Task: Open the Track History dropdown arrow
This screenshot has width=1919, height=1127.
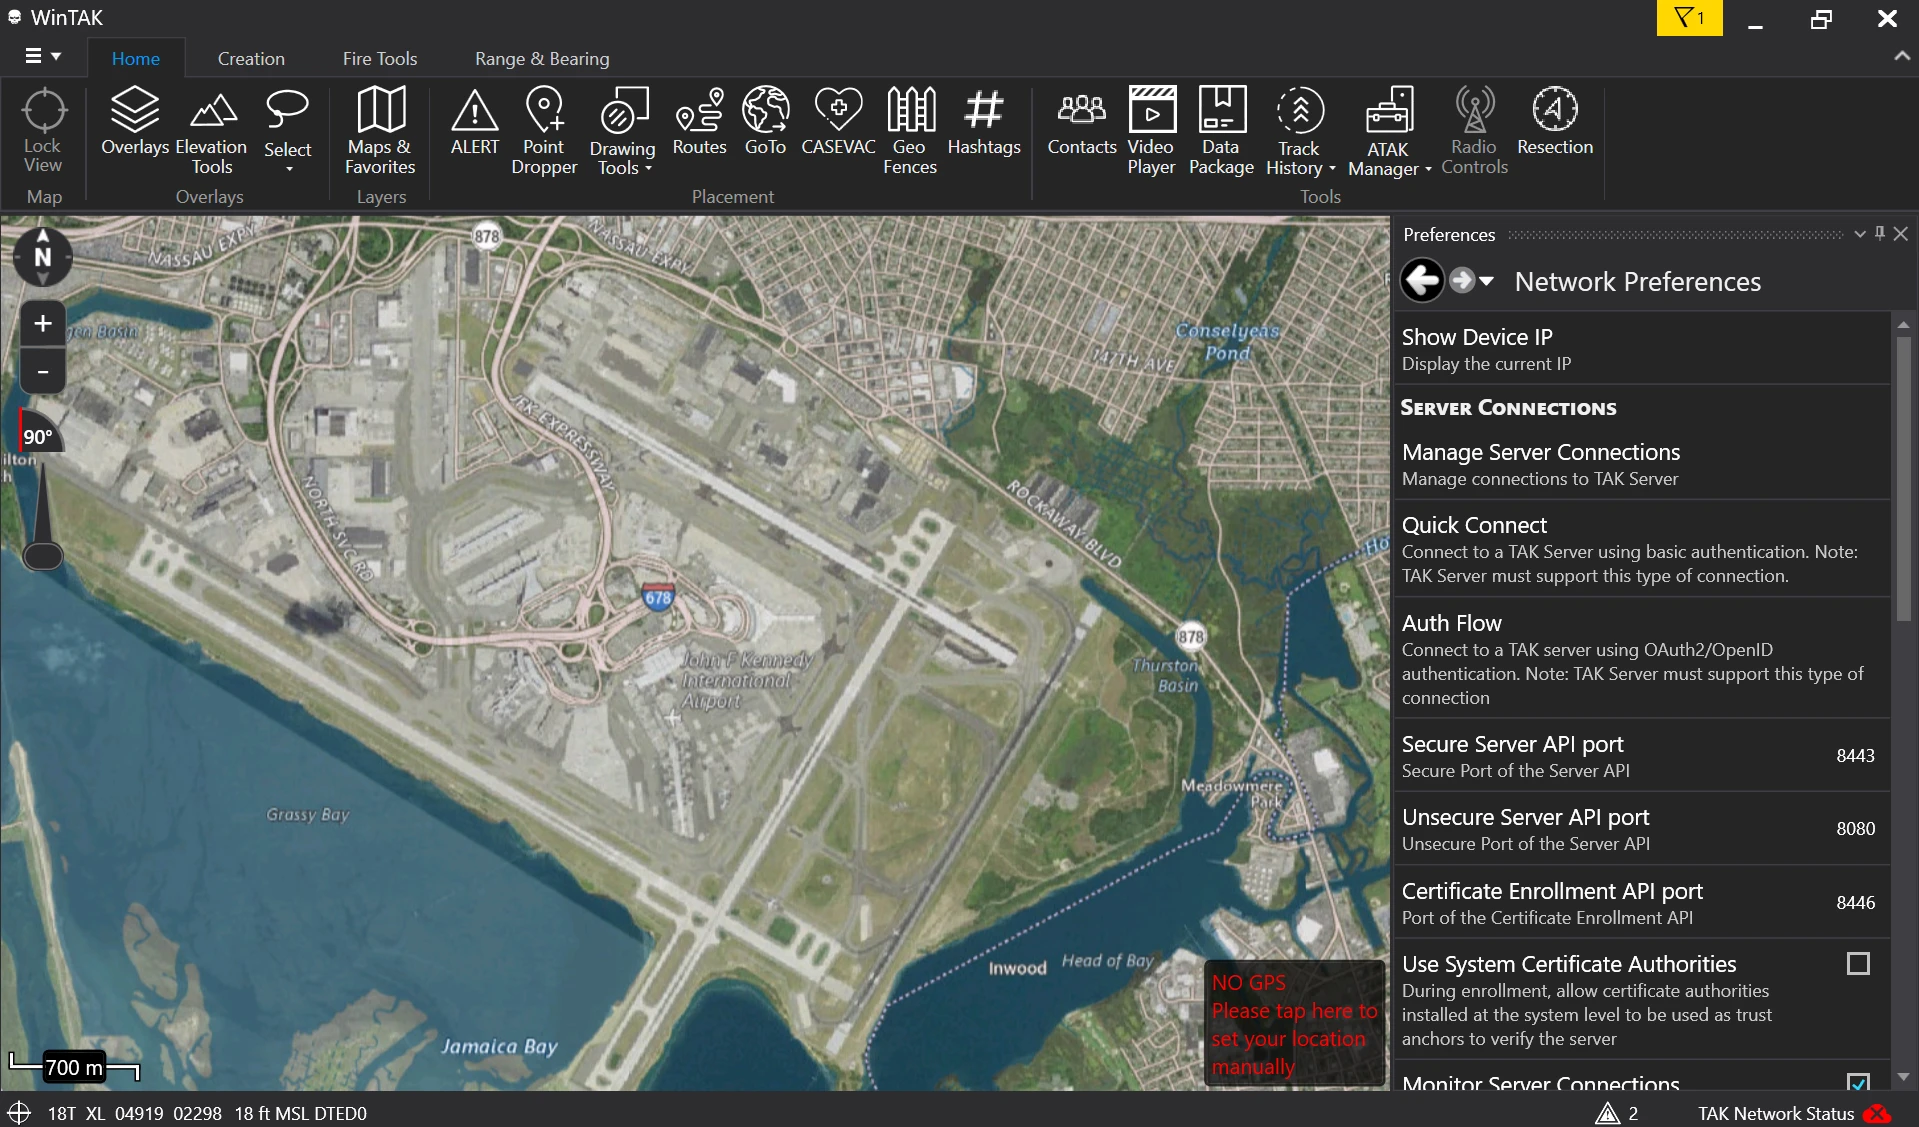Action: pos(1332,168)
